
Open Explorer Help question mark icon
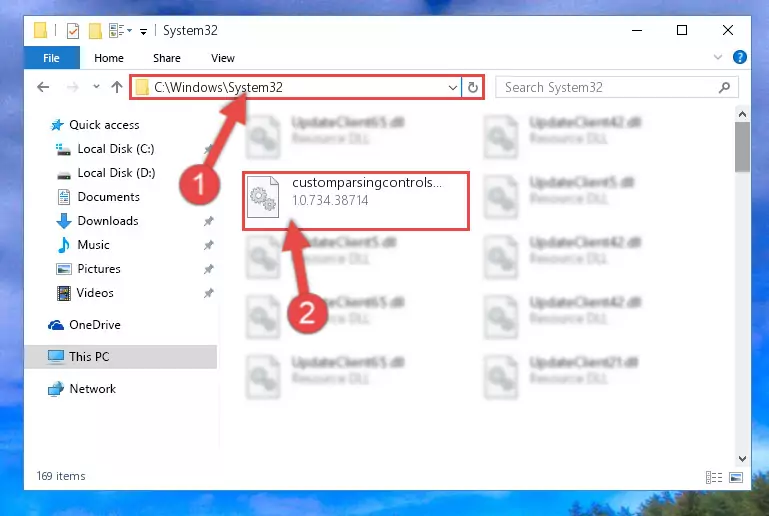[740, 57]
